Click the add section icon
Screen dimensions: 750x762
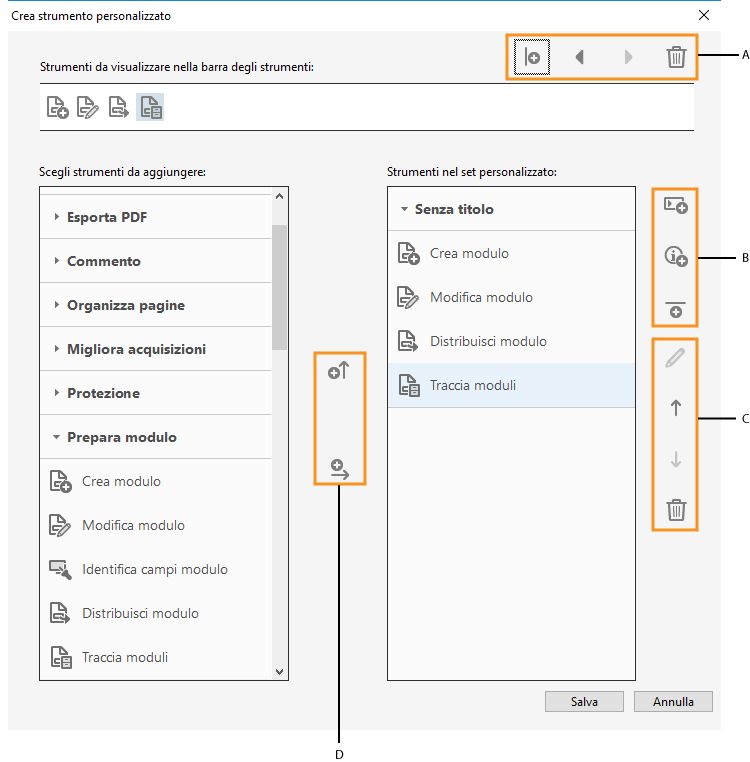[x=676, y=205]
